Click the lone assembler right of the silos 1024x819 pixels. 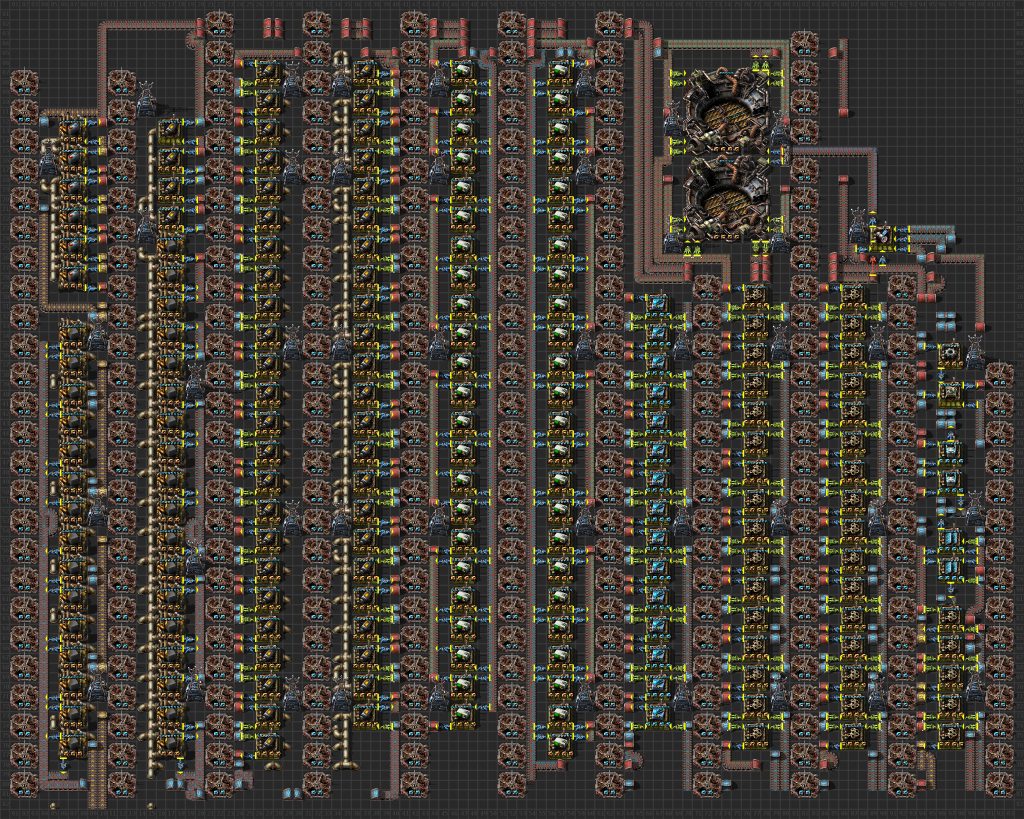(x=882, y=236)
